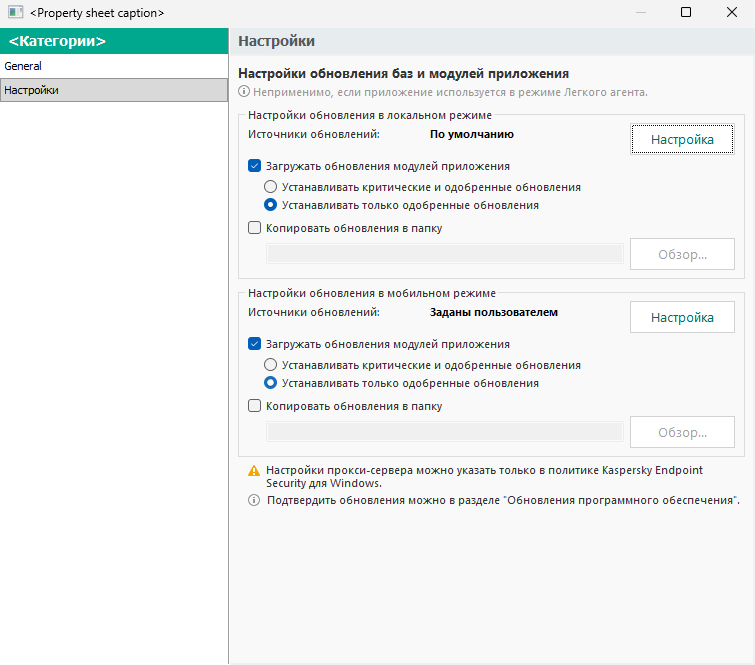Click the Настройки panel heading
This screenshot has width=755, height=665.
tap(276, 41)
